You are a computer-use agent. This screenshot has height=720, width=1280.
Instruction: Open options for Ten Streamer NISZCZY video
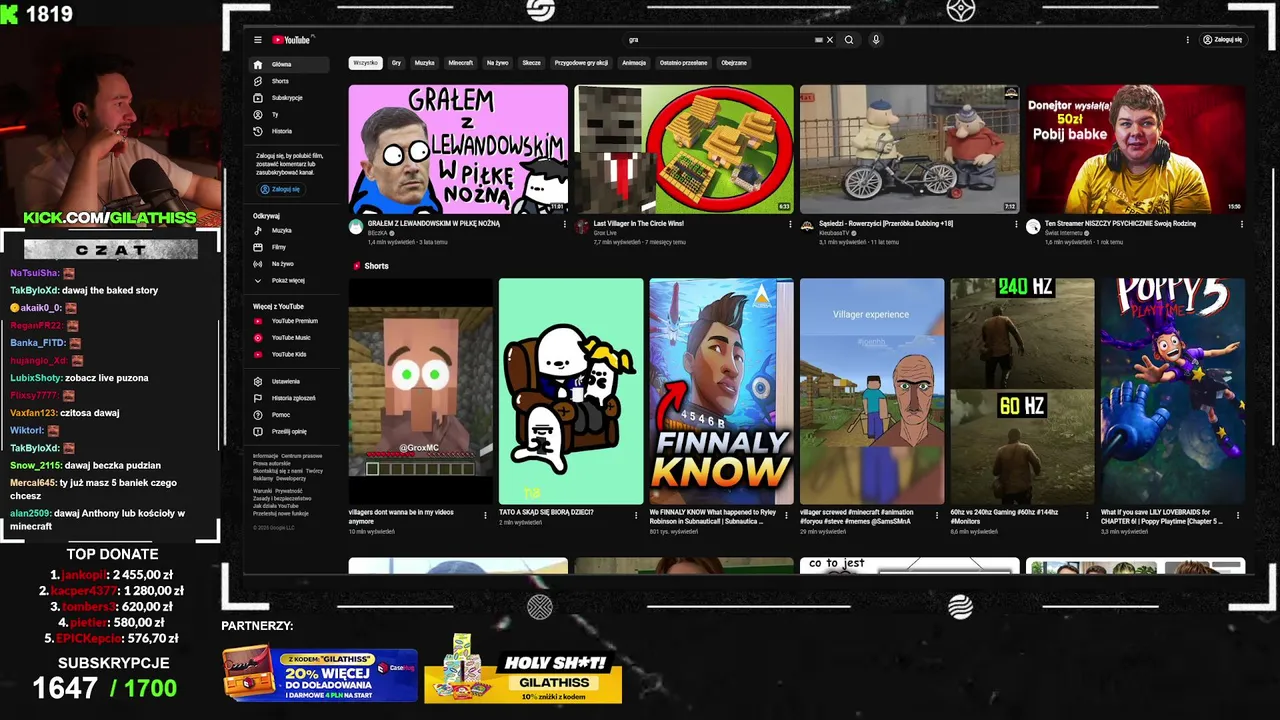pos(1242,224)
